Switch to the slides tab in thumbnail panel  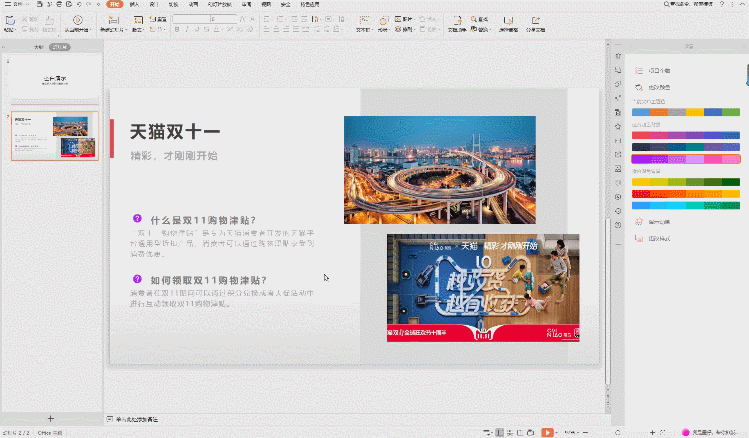[59, 47]
